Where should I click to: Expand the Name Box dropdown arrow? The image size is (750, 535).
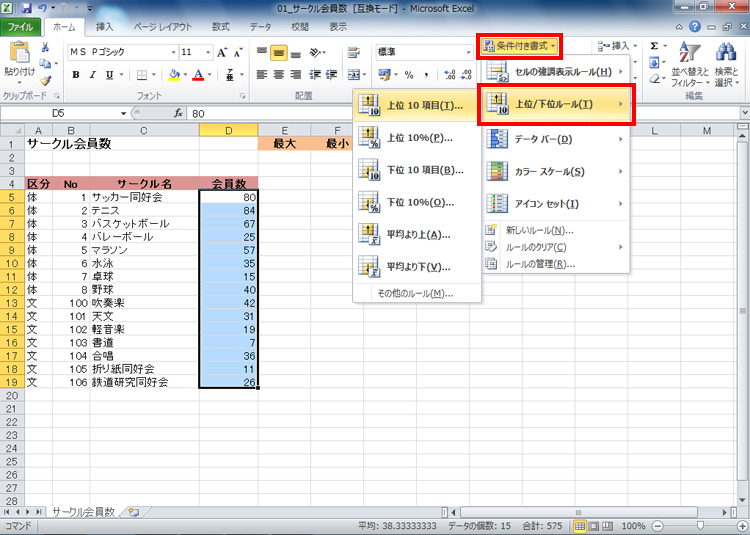pos(123,113)
